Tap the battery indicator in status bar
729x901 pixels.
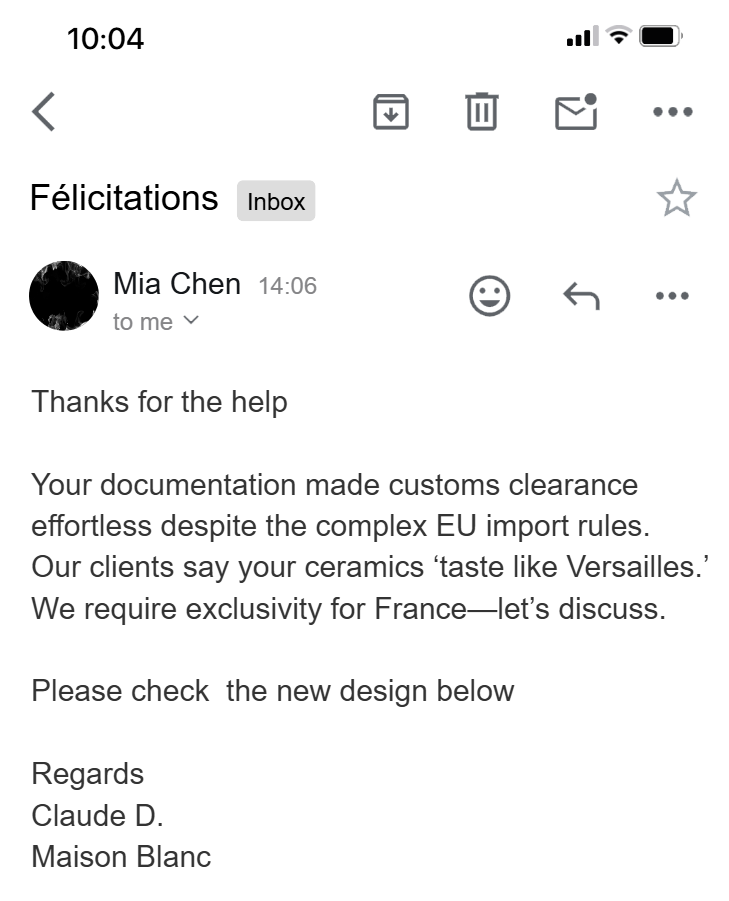[x=661, y=36]
